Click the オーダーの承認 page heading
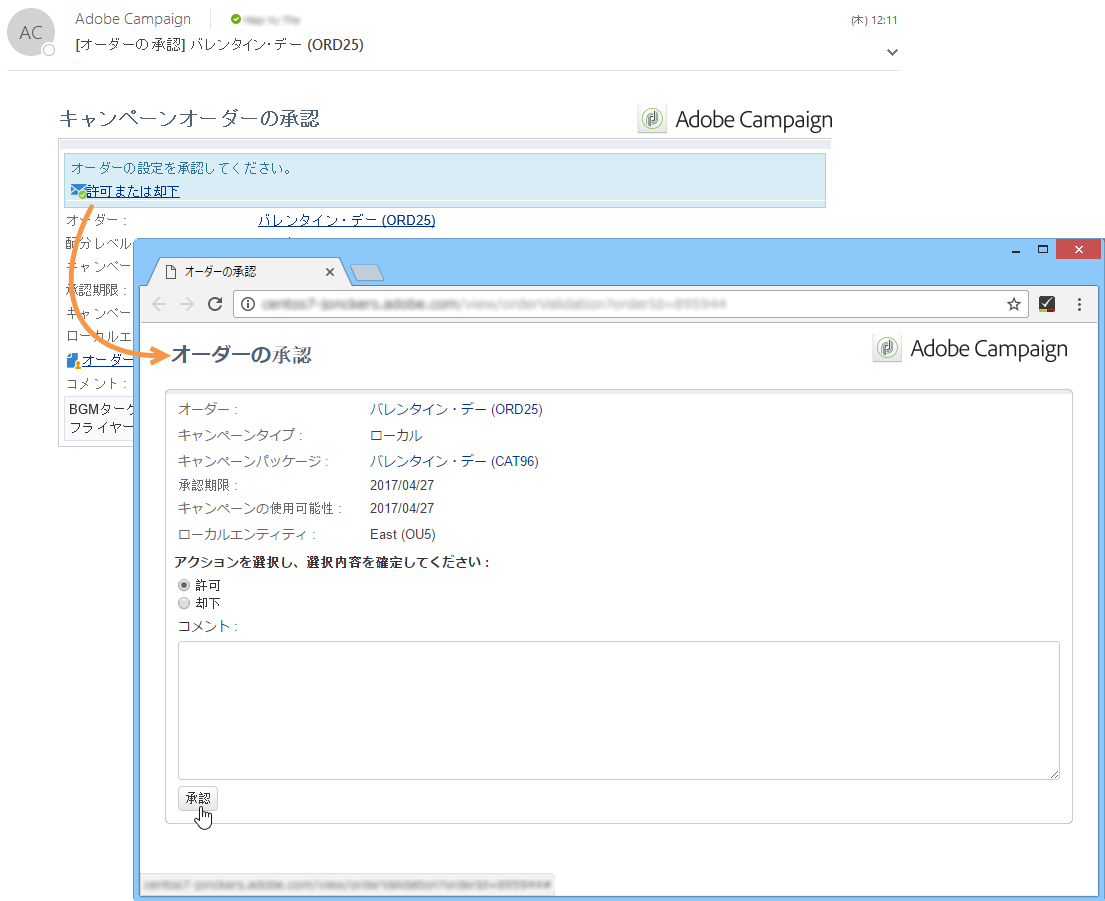The height and width of the screenshot is (901, 1105). pyautogui.click(x=242, y=354)
